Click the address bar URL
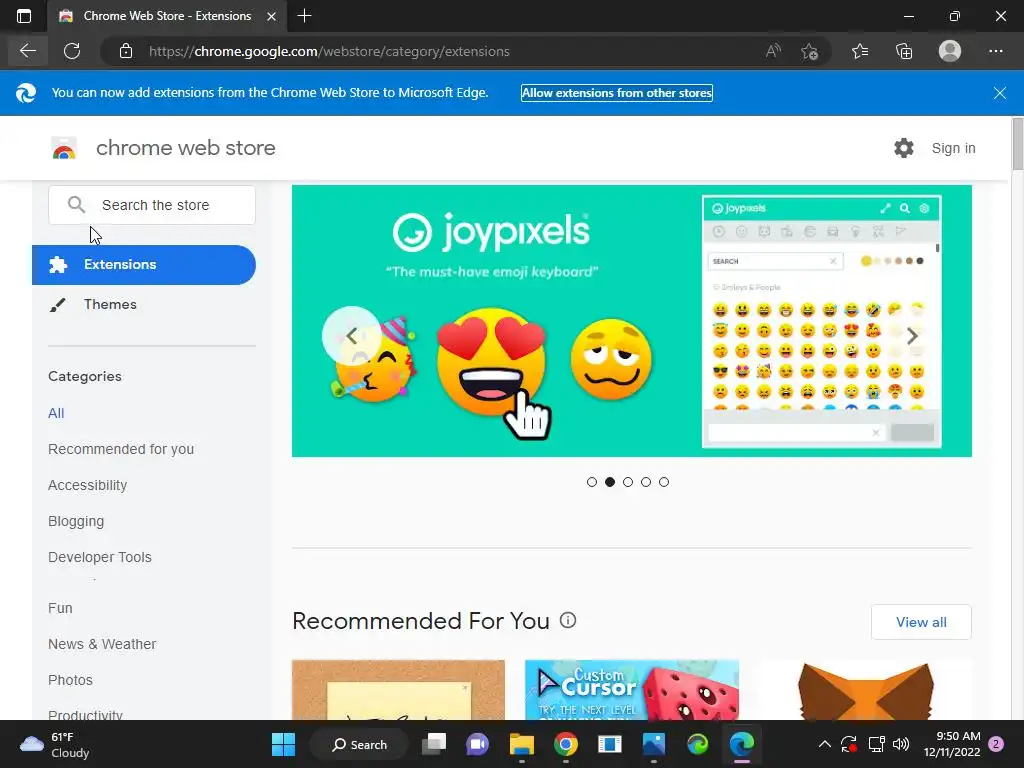This screenshot has height=768, width=1024. 329,51
